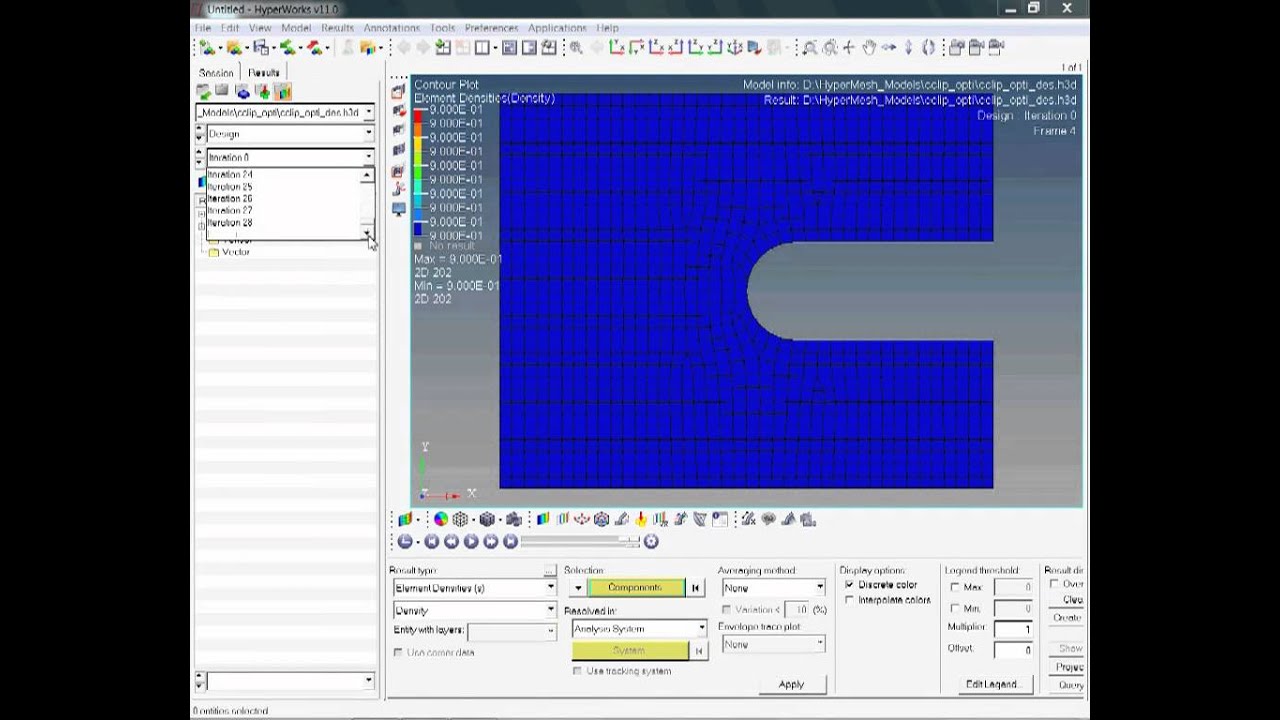Viewport: 1280px width, 720px height.
Task: Click the top icon in the side toolbar
Action: pyautogui.click(x=398, y=91)
